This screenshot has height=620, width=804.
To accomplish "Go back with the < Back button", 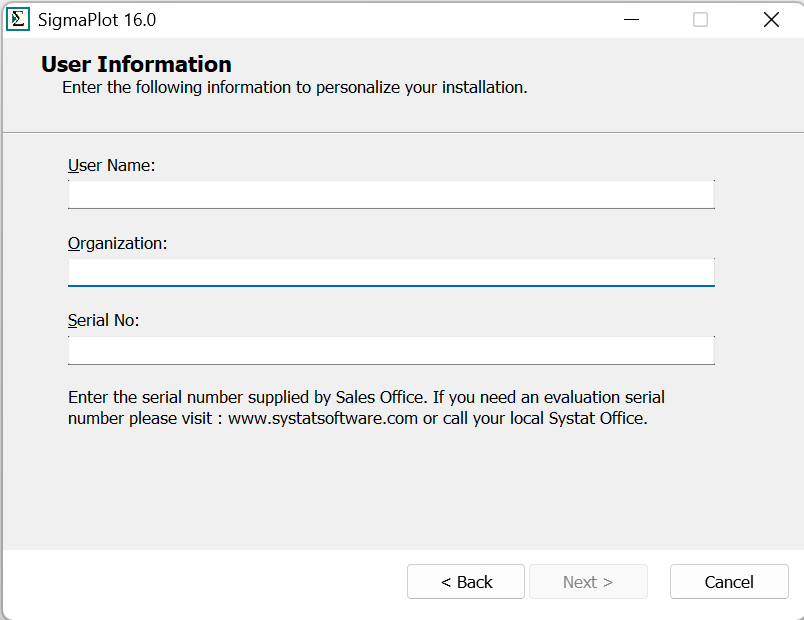I will [x=466, y=582].
